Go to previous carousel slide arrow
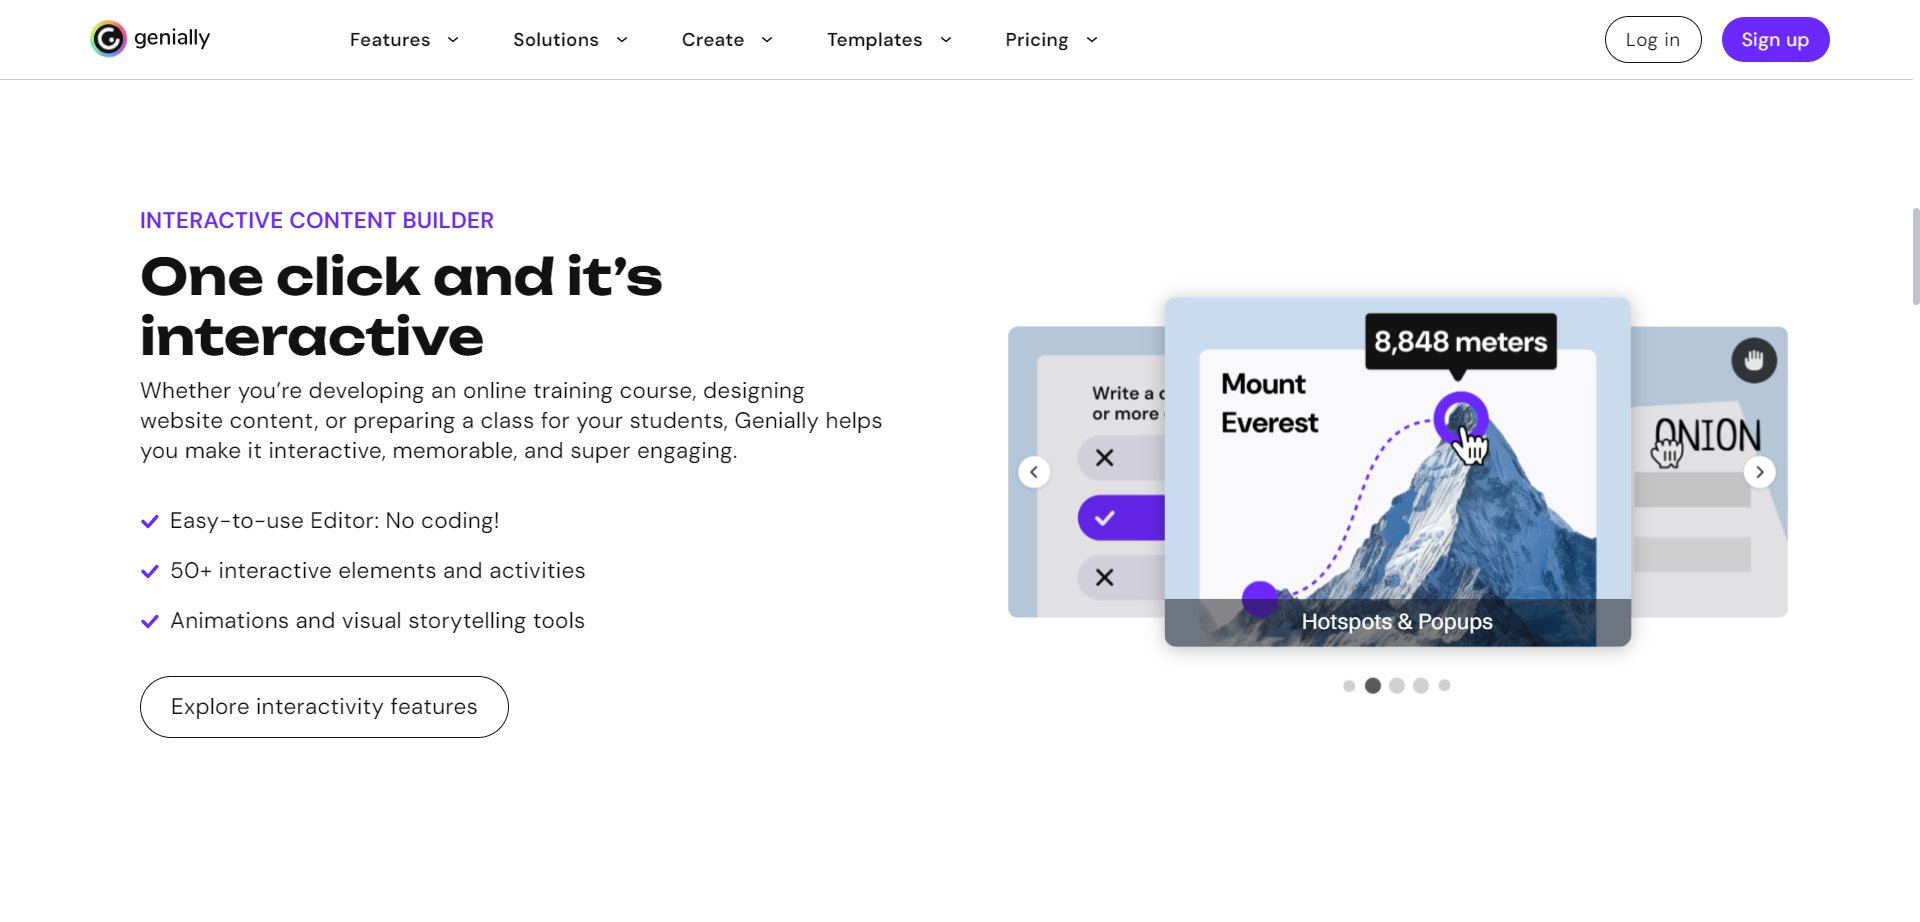This screenshot has height=922, width=1920. 1034,472
